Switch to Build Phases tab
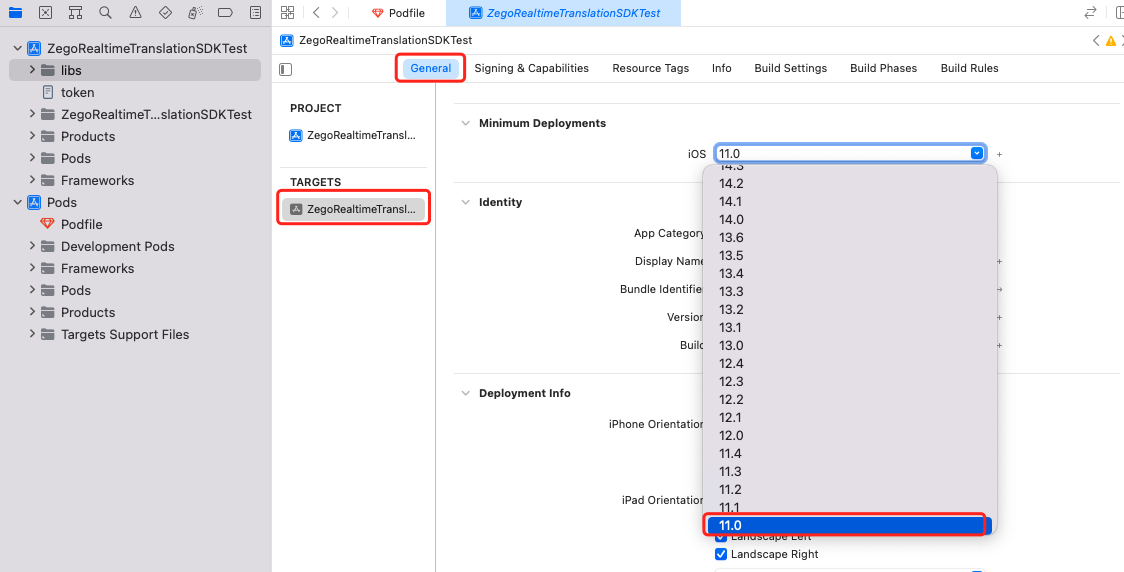This screenshot has height=572, width=1124. 883,68
